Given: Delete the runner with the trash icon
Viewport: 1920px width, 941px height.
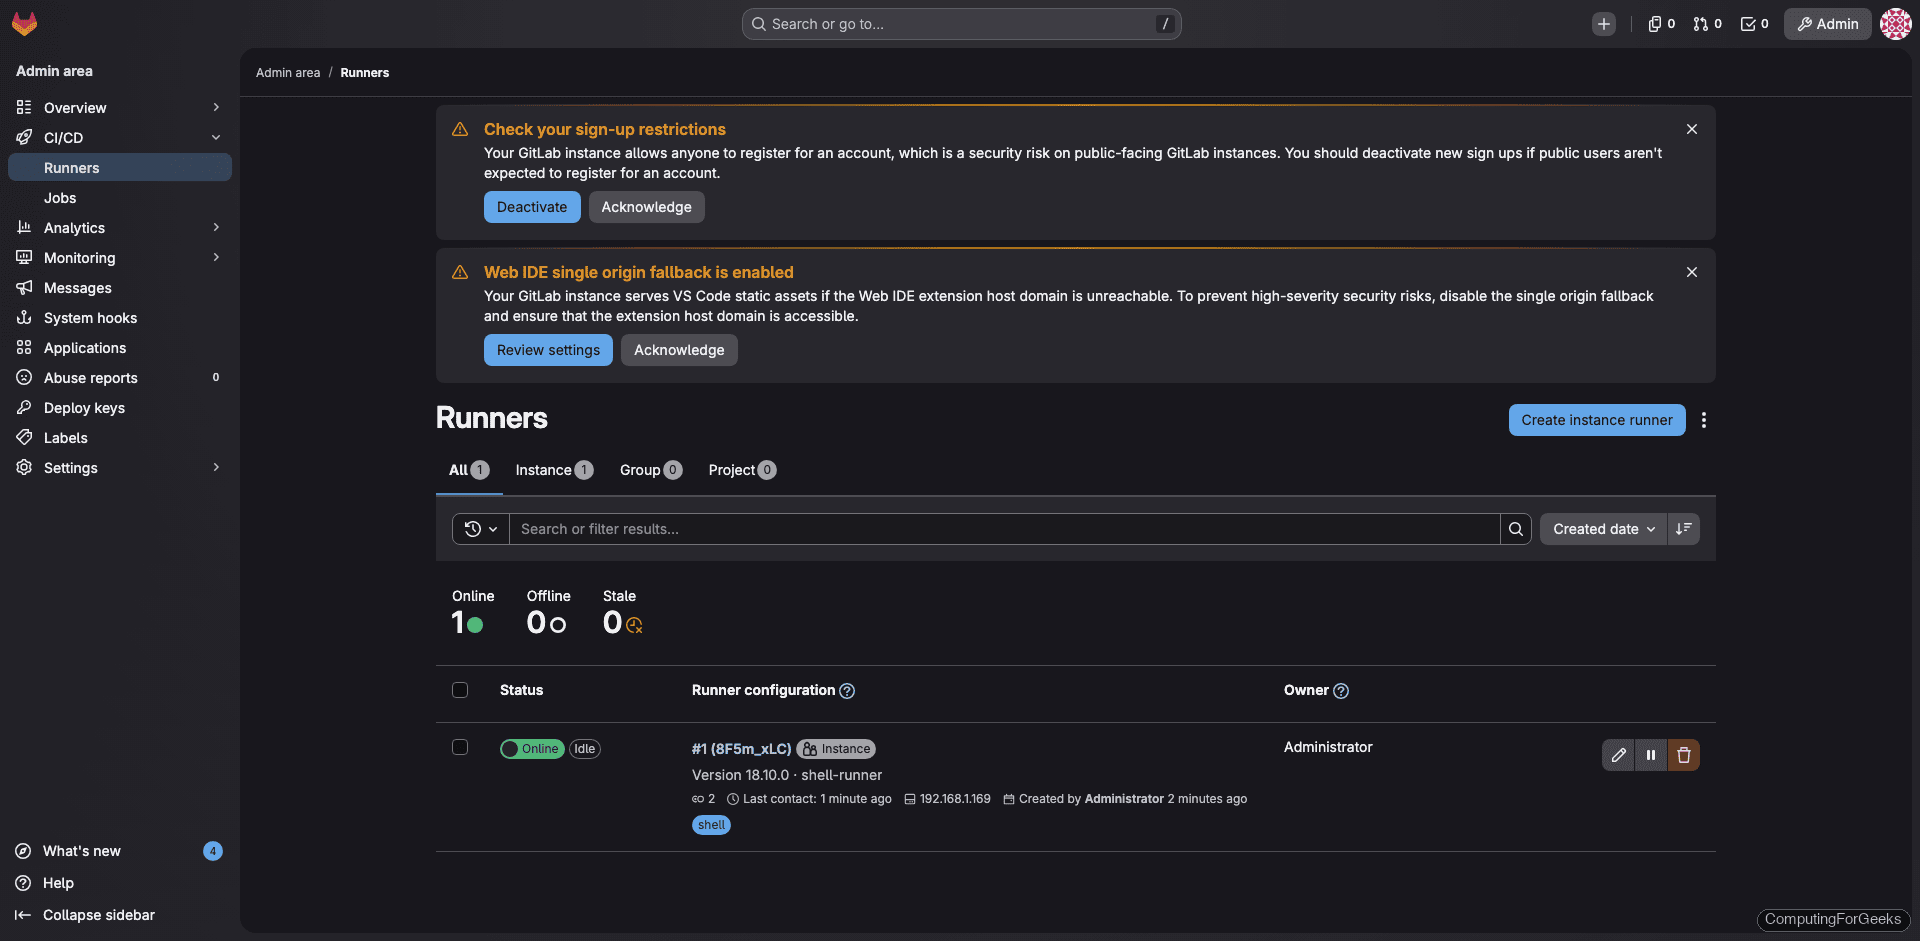Looking at the screenshot, I should (1684, 755).
